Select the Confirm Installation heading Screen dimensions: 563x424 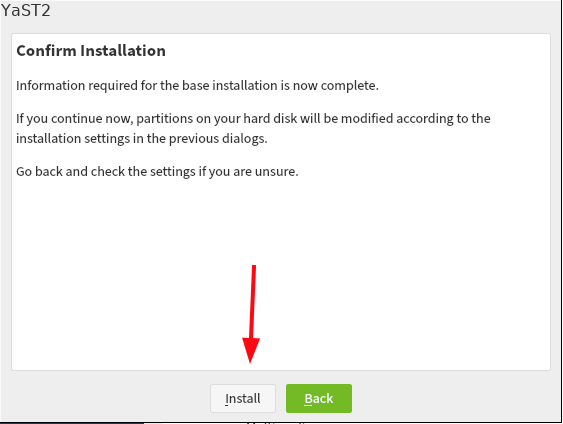(91, 51)
